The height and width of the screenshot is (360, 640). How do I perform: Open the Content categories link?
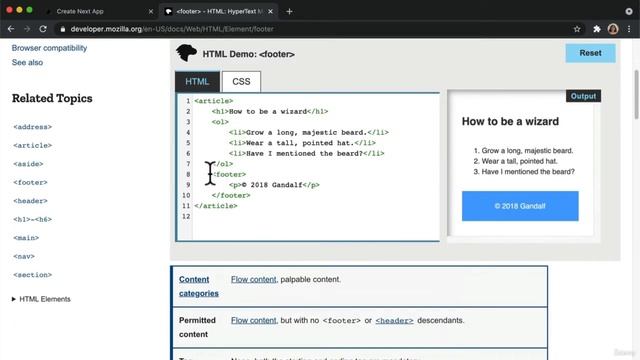[x=199, y=286]
